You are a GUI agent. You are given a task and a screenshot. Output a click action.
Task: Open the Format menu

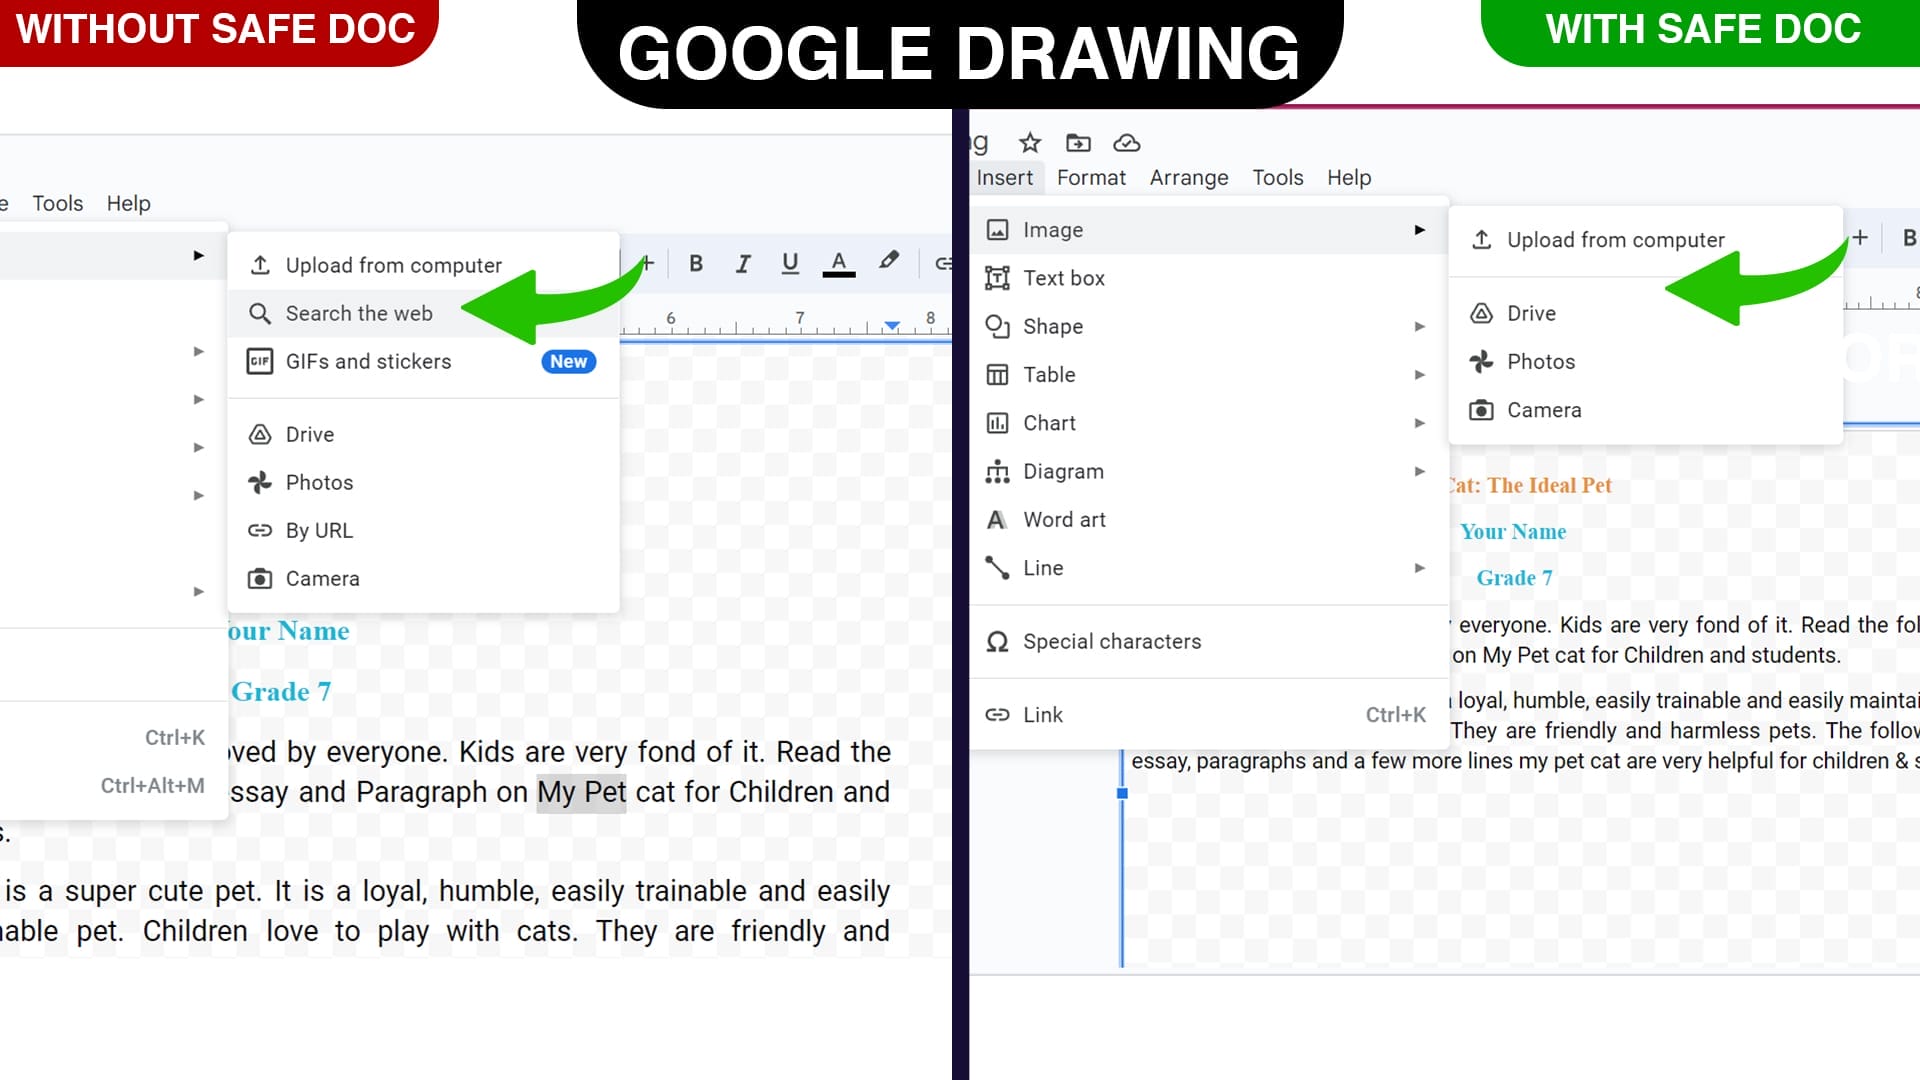coord(1091,178)
